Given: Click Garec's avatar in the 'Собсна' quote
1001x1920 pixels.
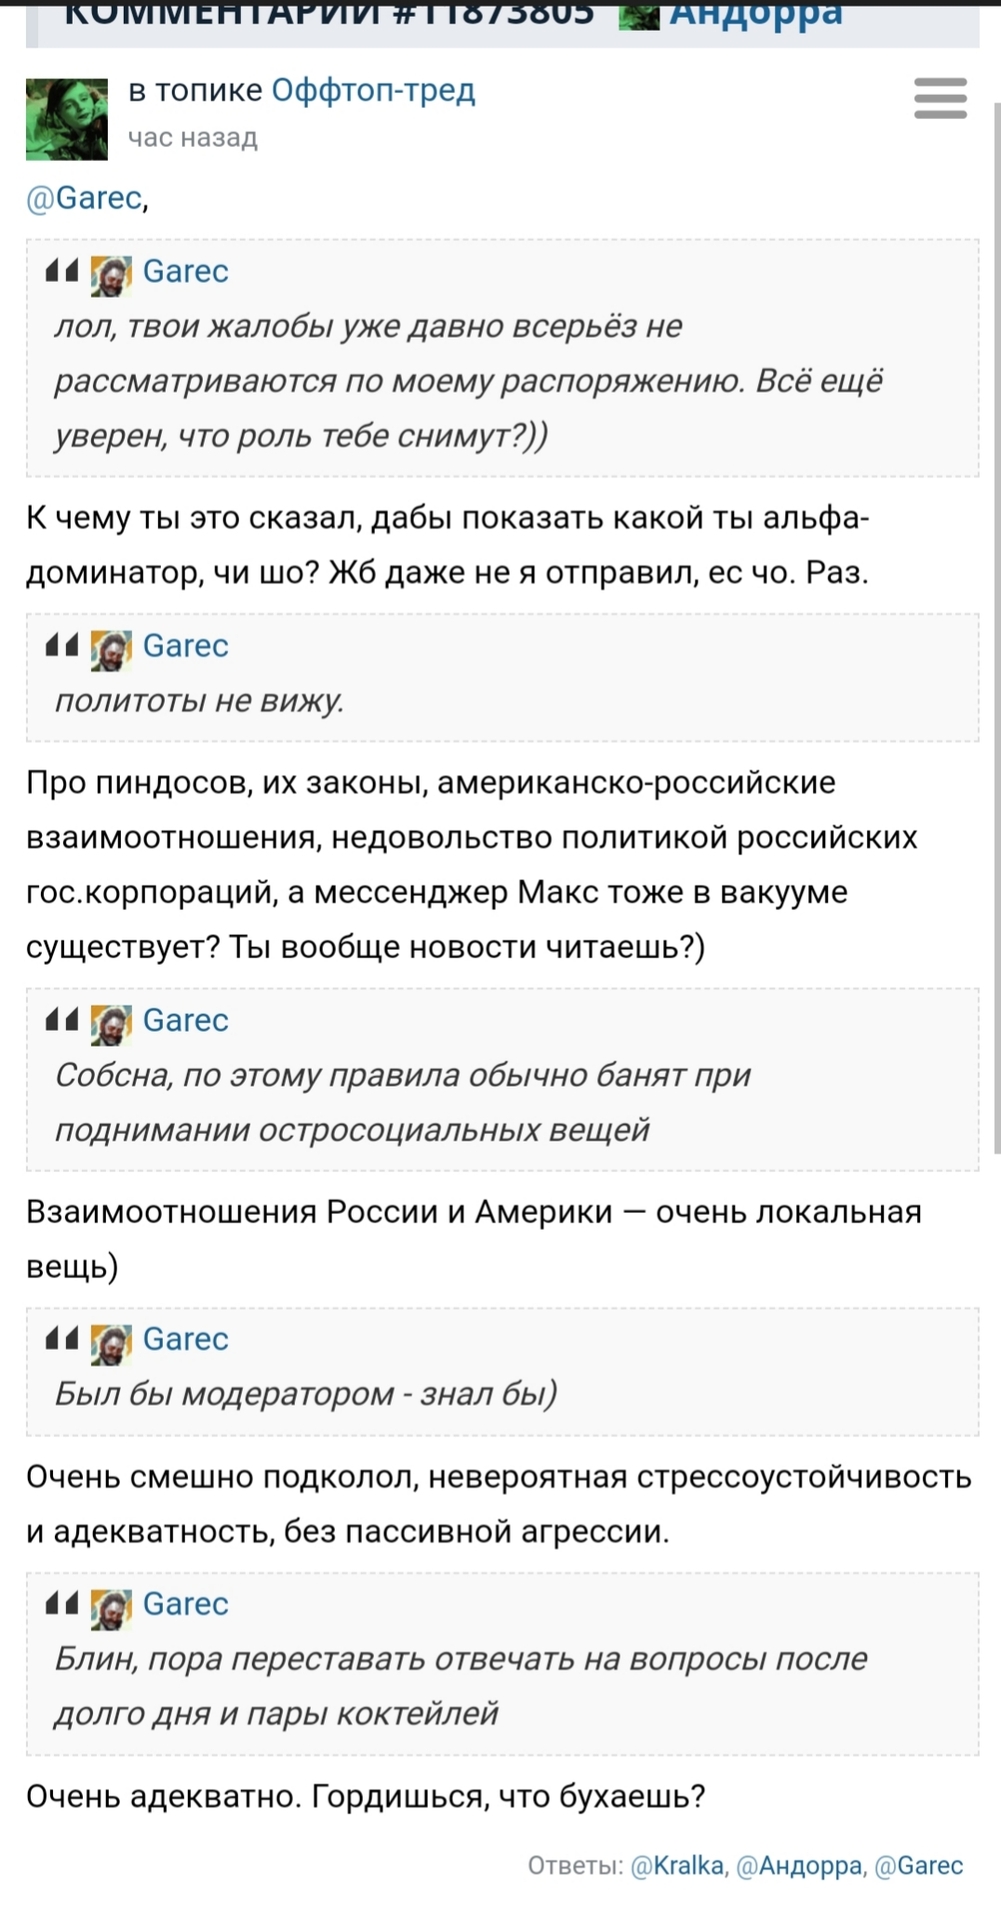Looking at the screenshot, I should (x=111, y=1024).
